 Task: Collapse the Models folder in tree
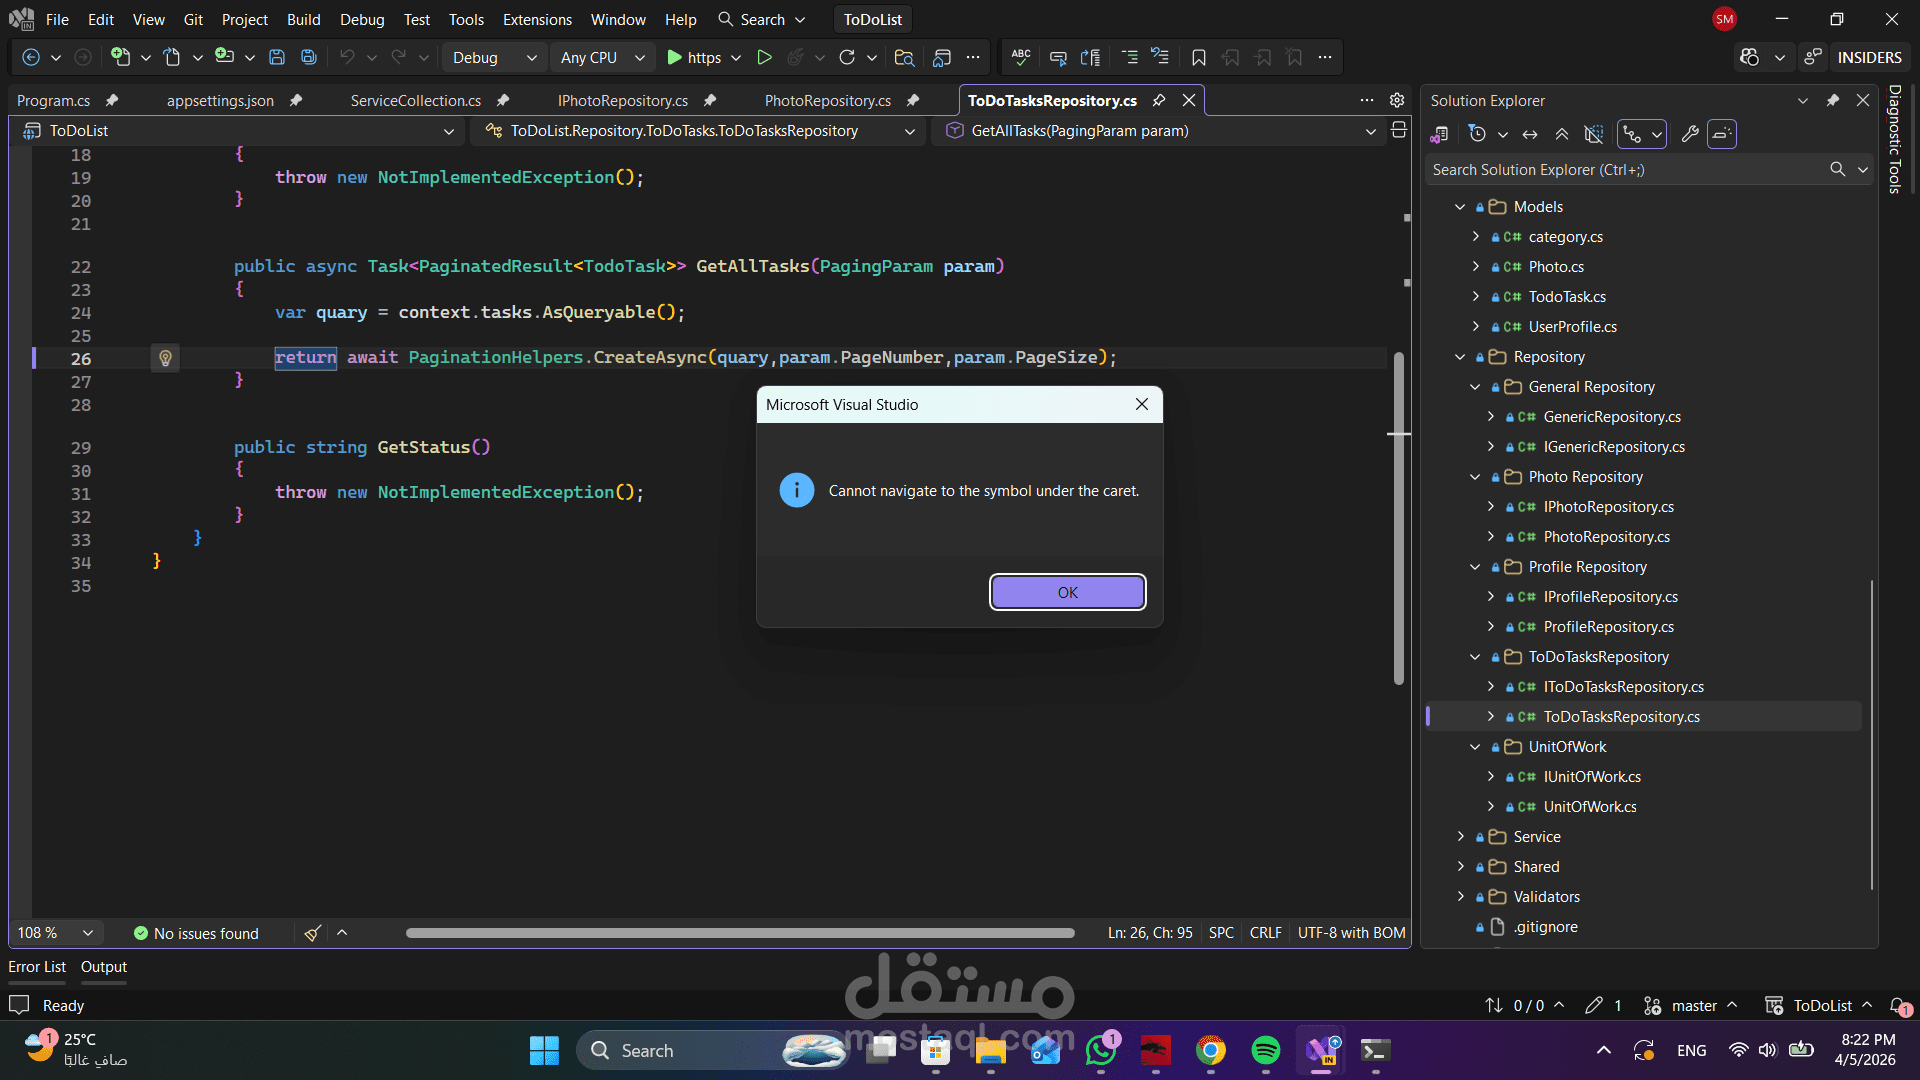tap(1460, 207)
